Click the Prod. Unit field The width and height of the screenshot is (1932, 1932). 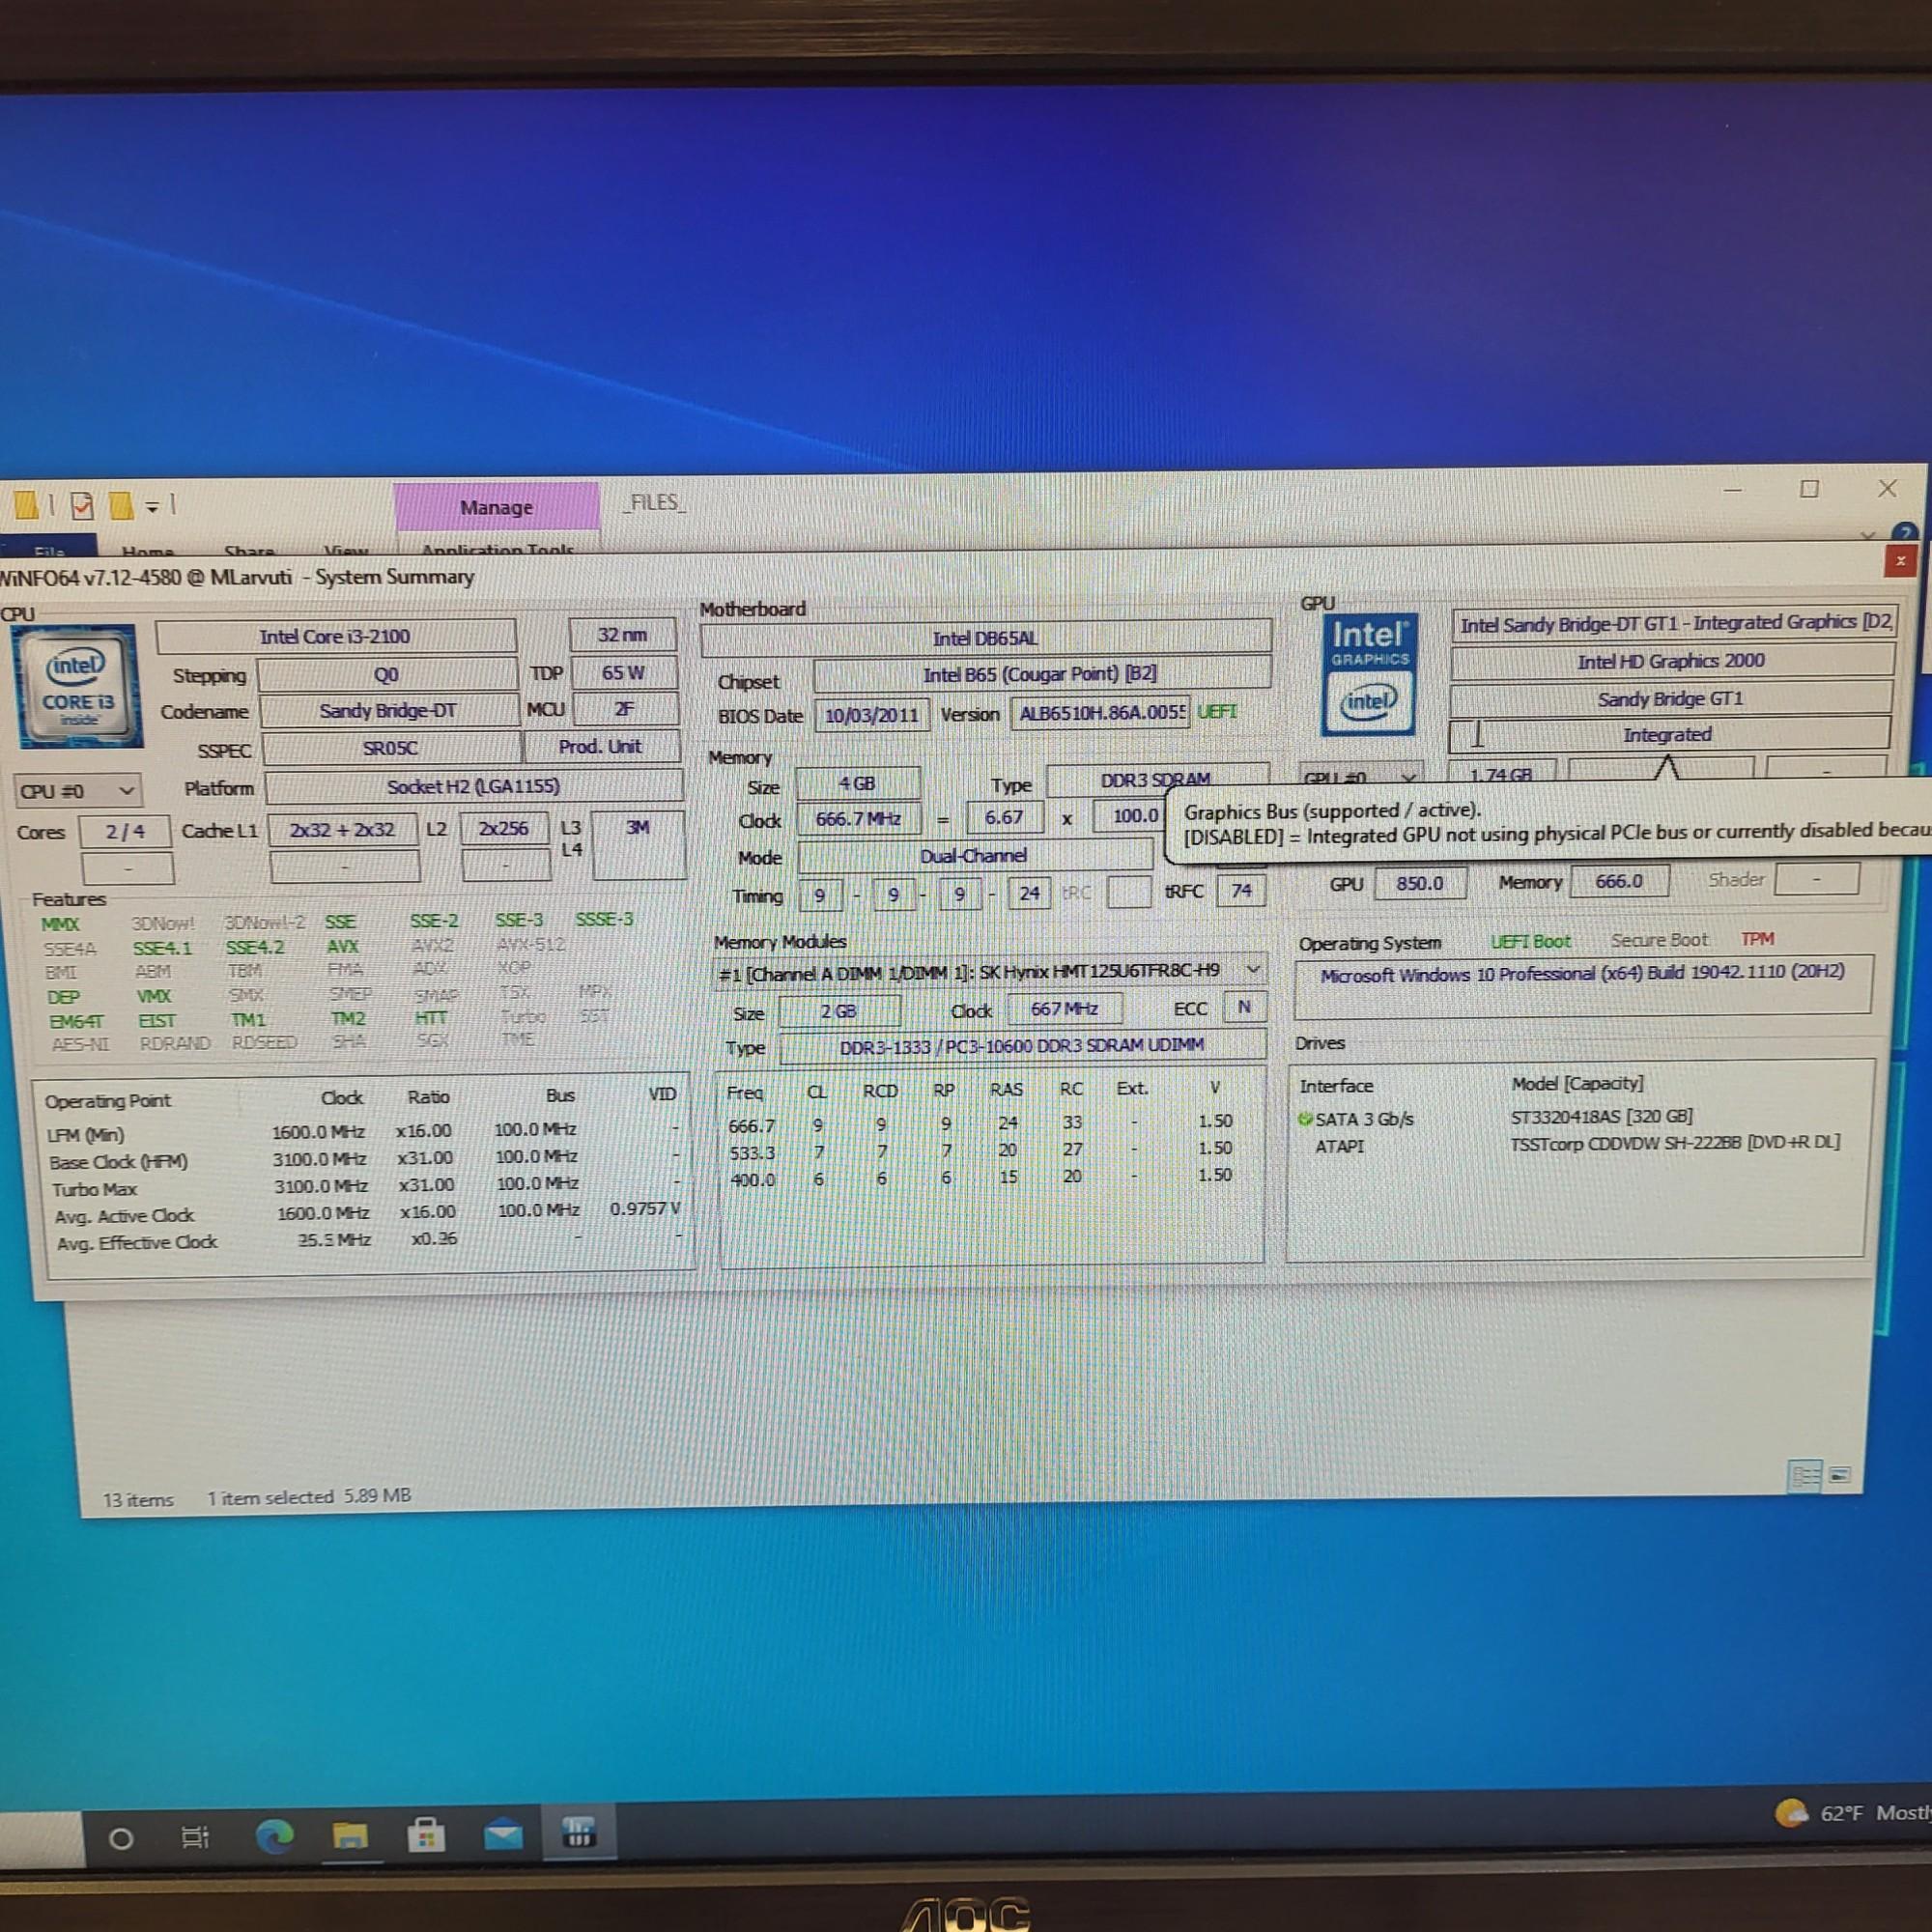coord(601,747)
